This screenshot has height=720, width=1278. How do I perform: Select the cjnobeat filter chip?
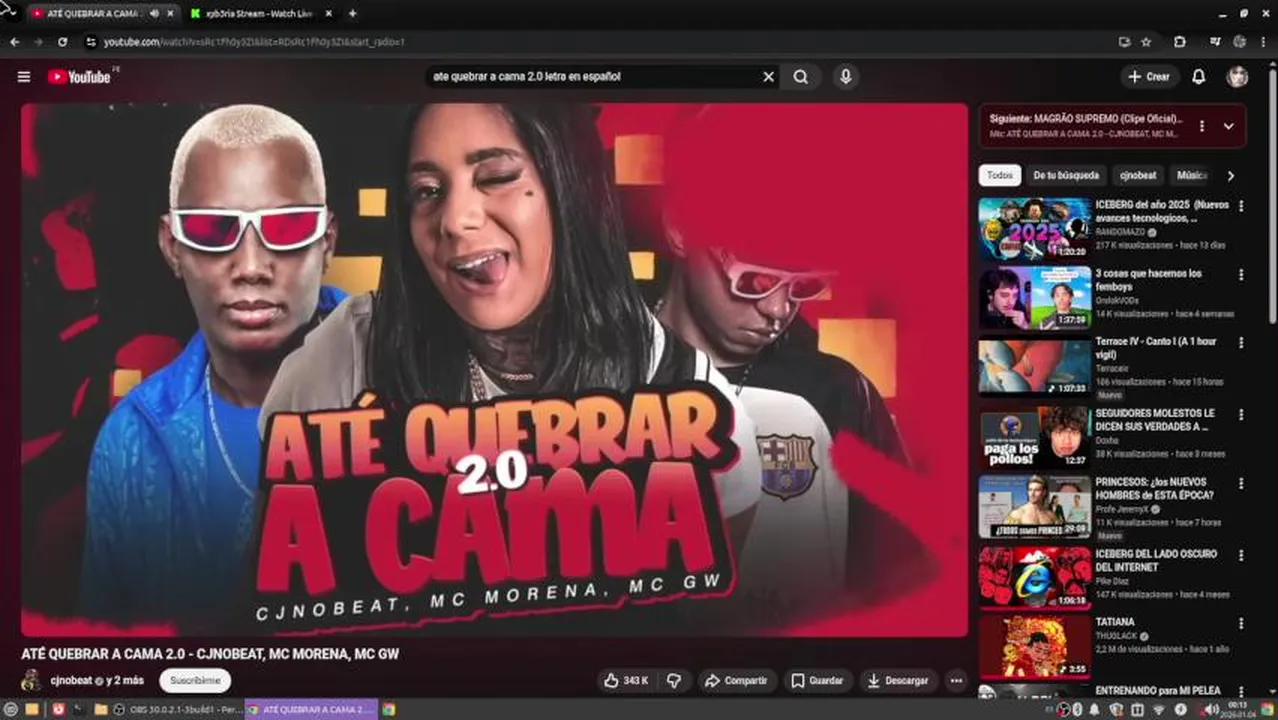point(1138,175)
